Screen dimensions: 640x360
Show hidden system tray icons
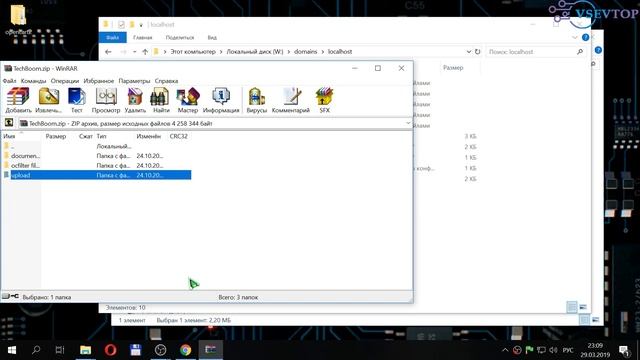[505, 350]
